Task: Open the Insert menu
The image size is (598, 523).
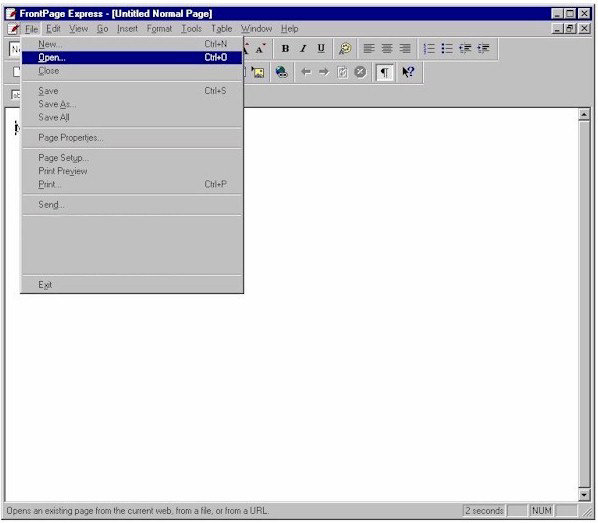Action: 127,29
